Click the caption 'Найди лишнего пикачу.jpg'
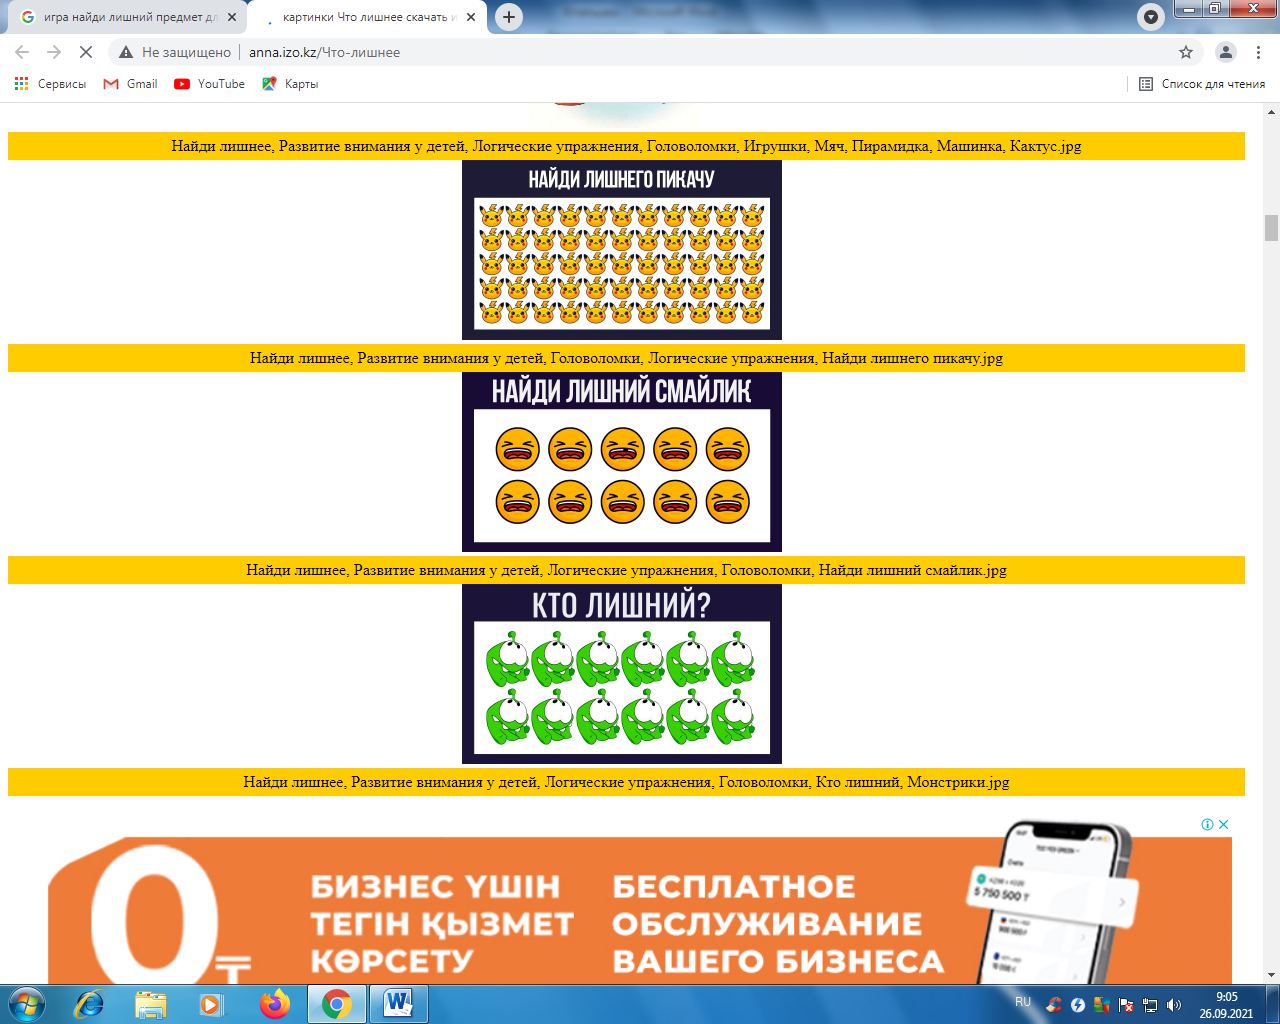This screenshot has height=1024, width=1280. [x=626, y=358]
